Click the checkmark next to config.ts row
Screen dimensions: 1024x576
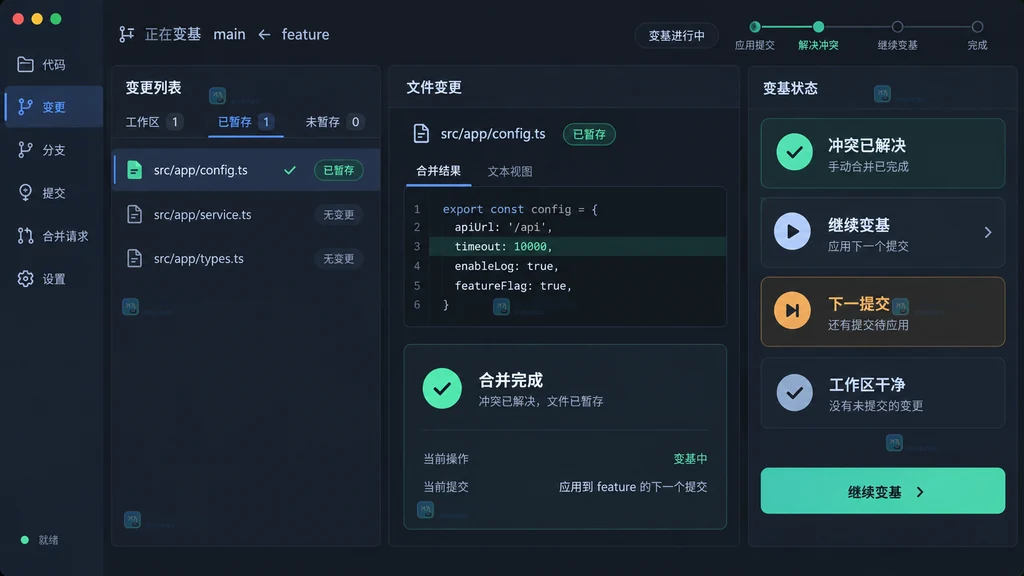coord(290,170)
